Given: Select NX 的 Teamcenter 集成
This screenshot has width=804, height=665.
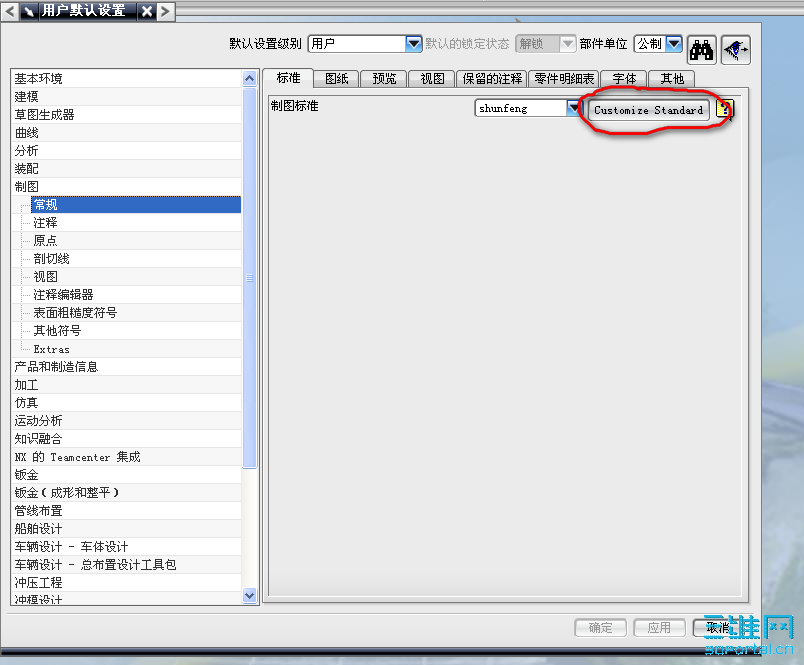Looking at the screenshot, I should point(126,457).
